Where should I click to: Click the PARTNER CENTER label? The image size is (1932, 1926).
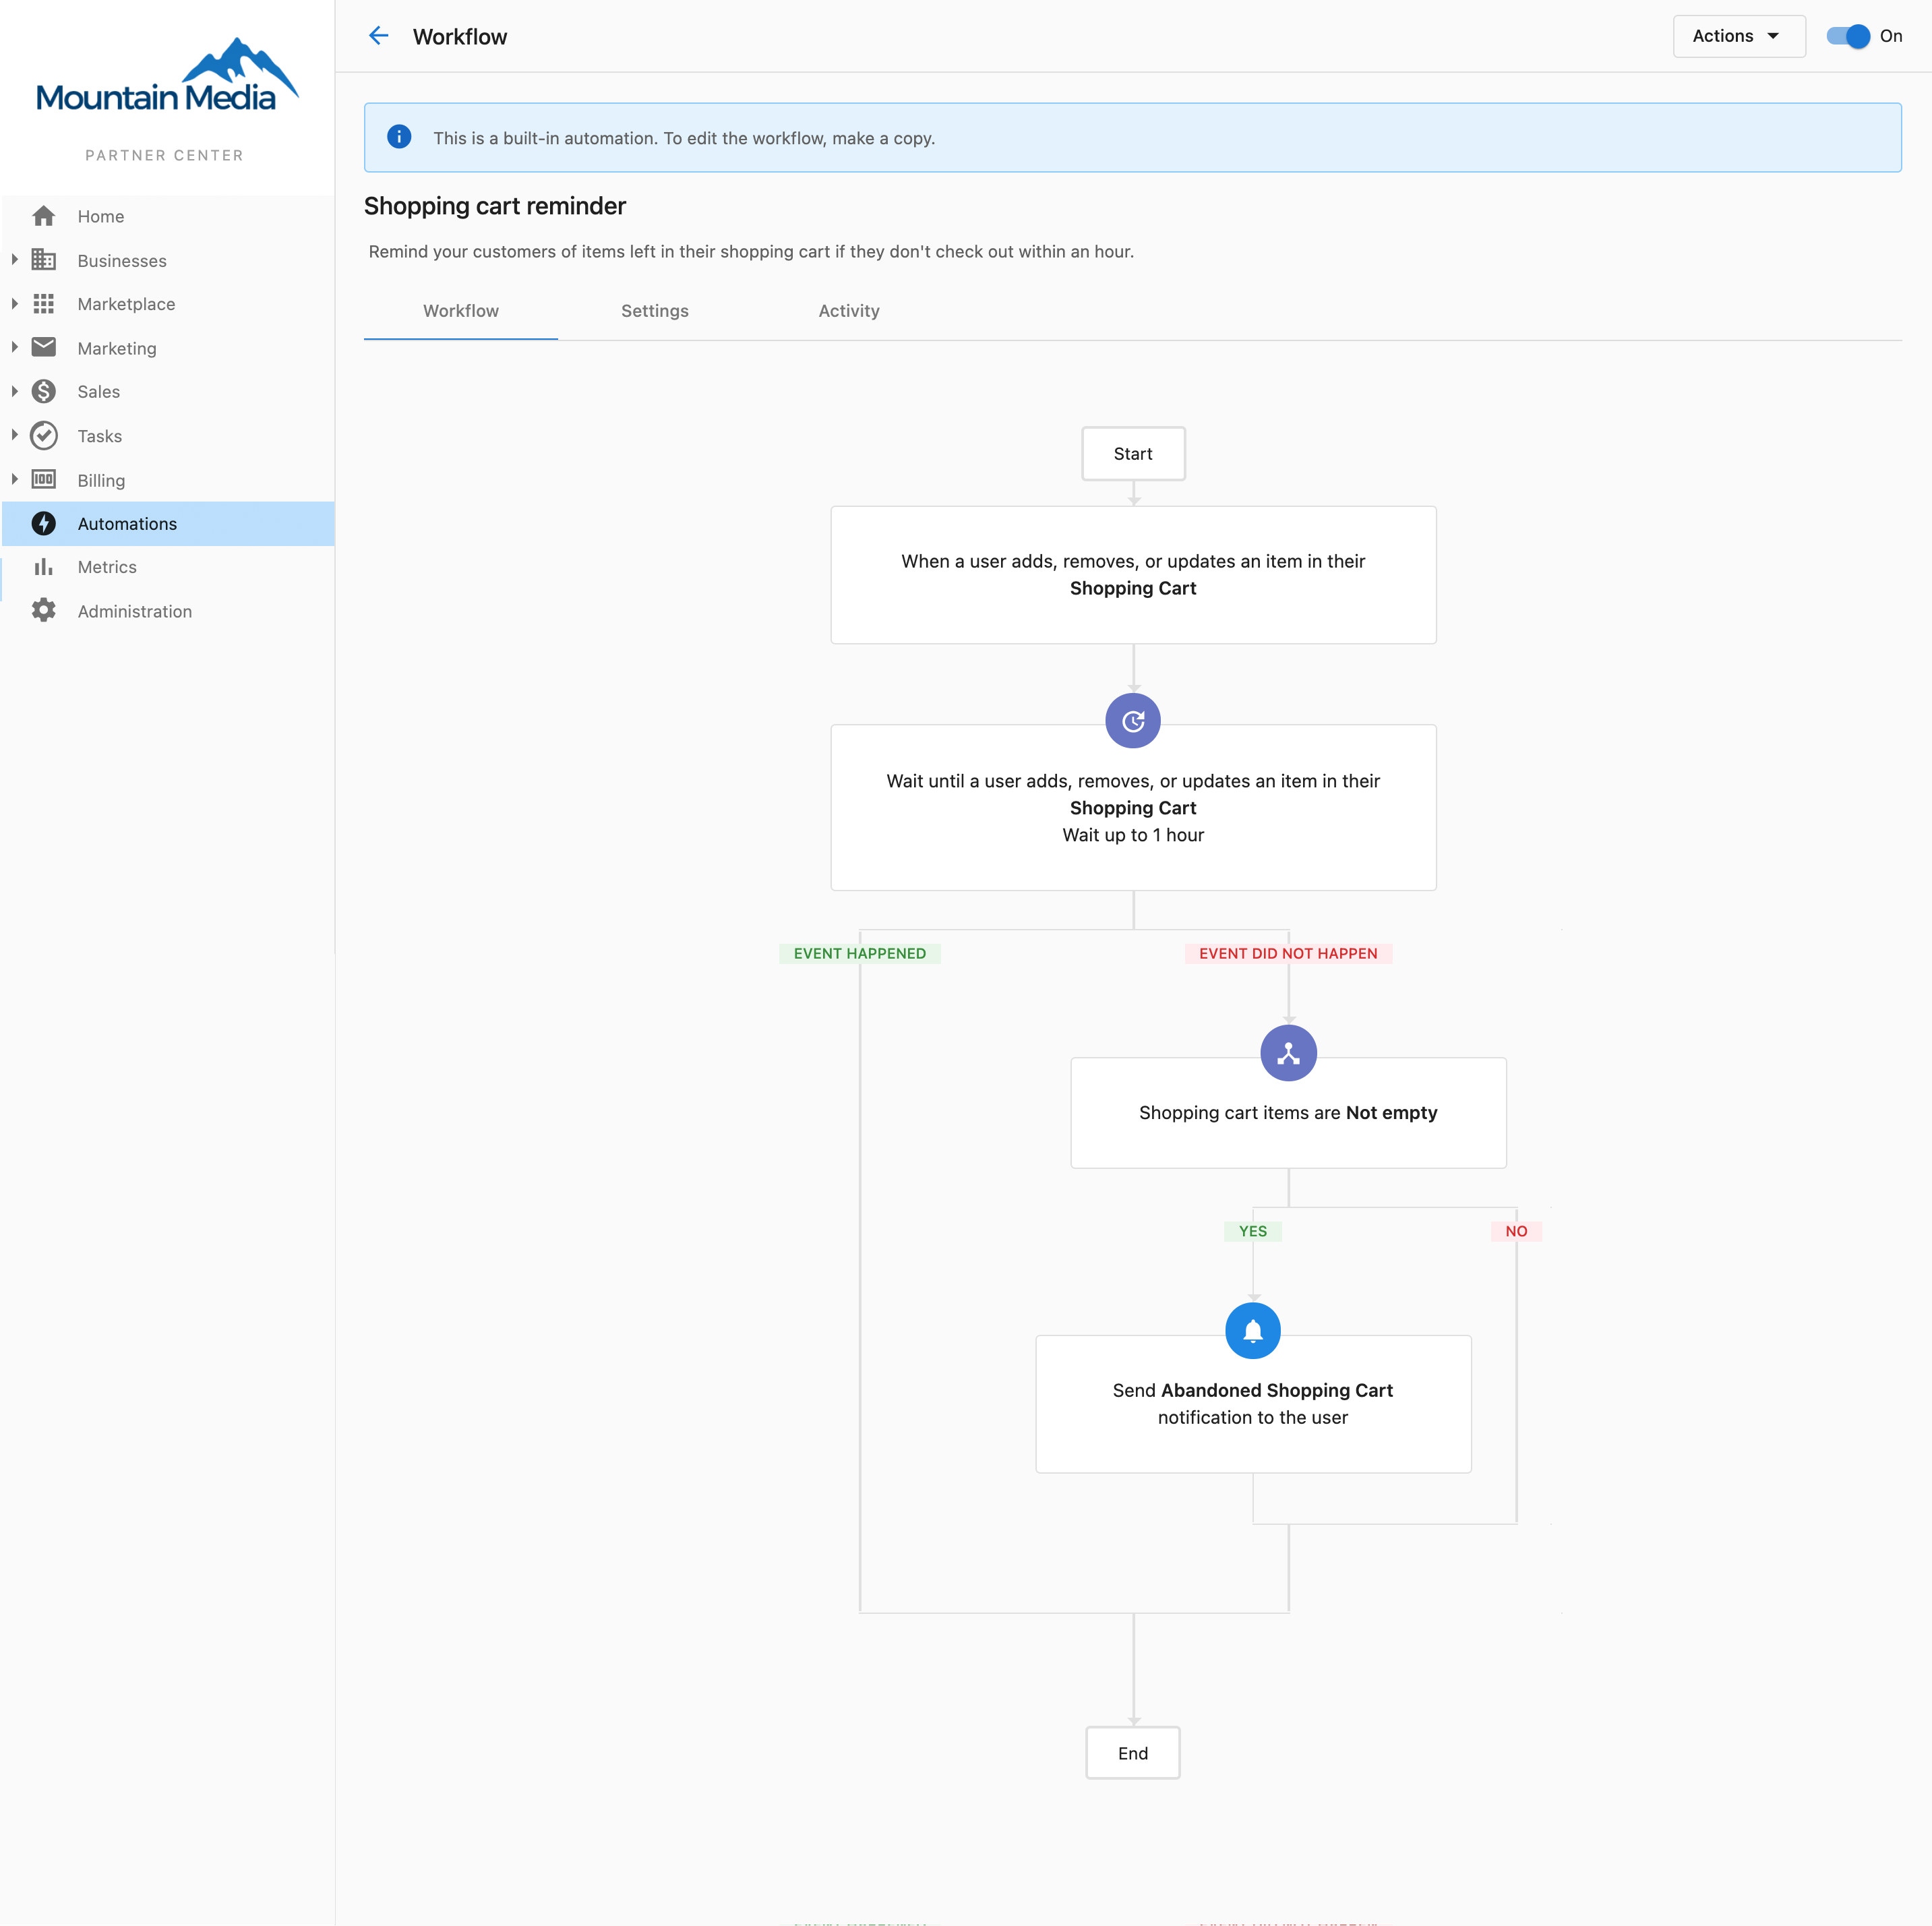pyautogui.click(x=165, y=155)
